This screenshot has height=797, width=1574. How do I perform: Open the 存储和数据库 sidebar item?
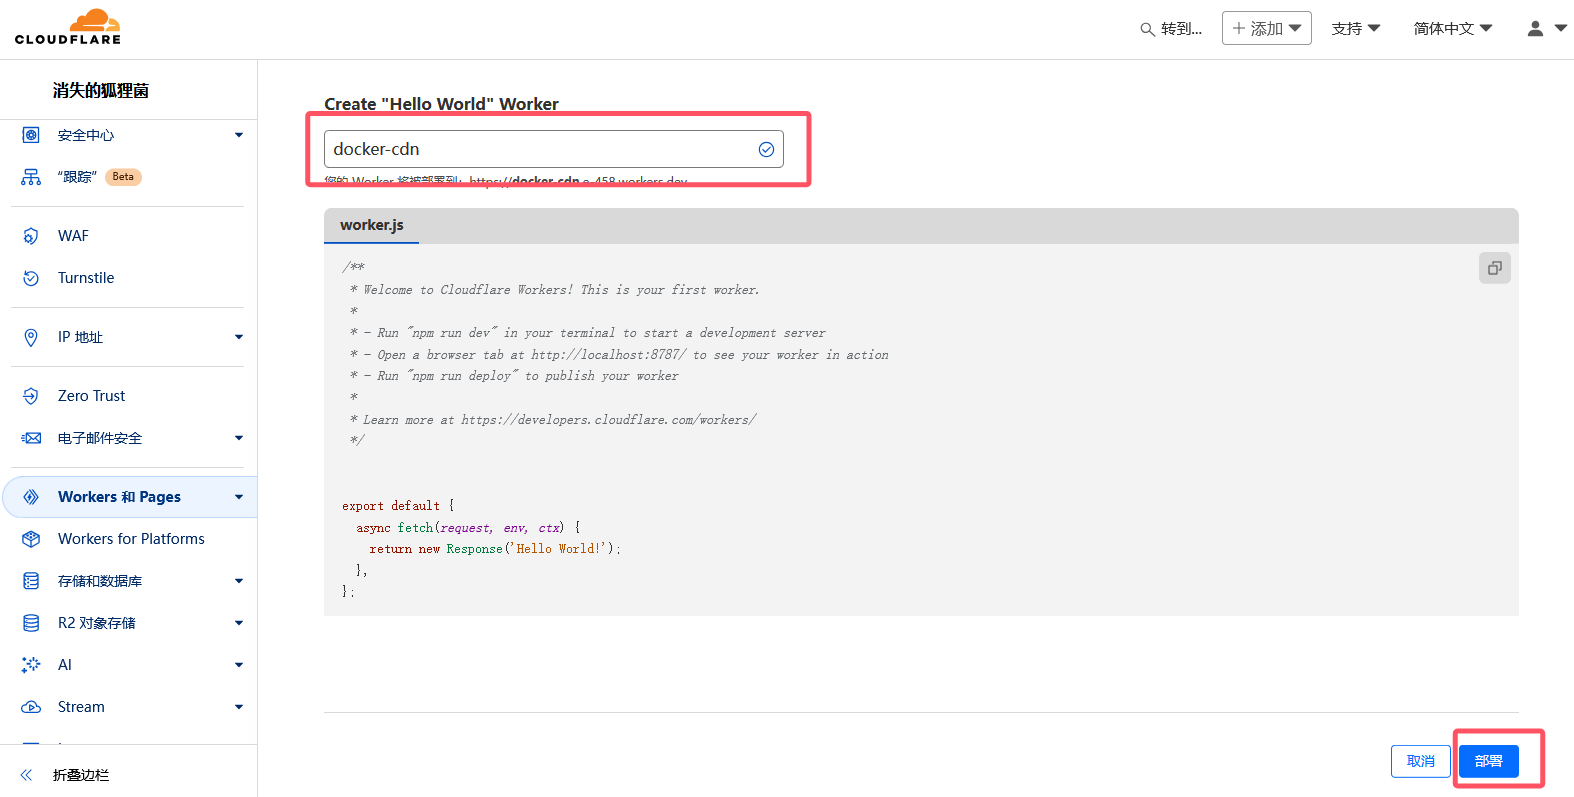(x=100, y=581)
